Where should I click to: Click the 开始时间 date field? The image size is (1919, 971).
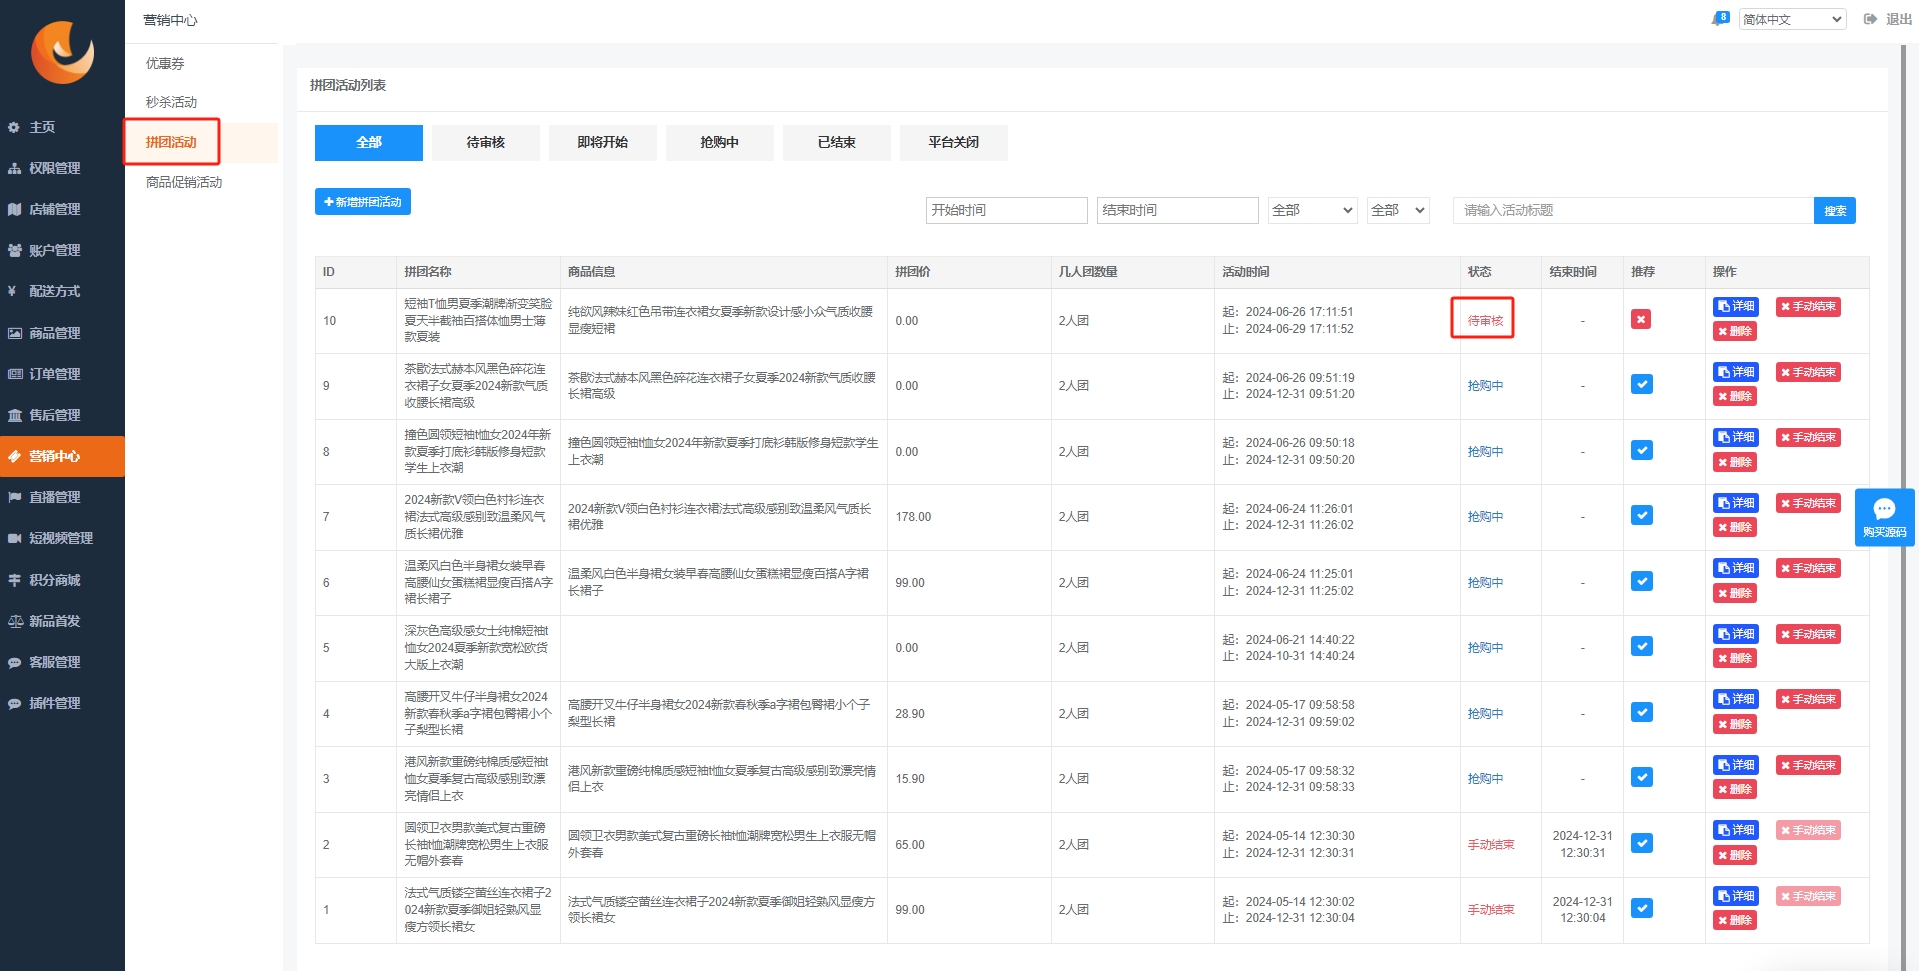click(x=1007, y=210)
